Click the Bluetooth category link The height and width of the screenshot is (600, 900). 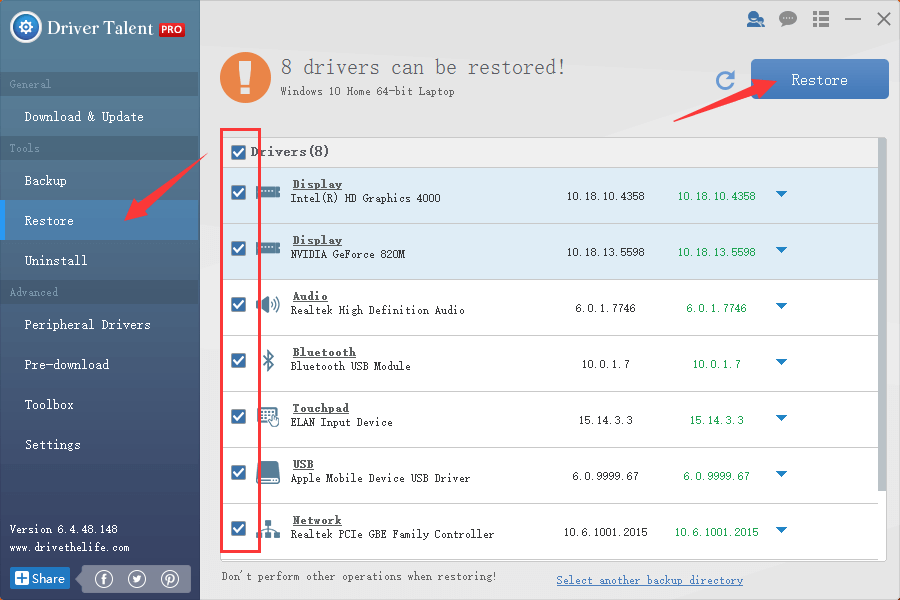point(324,352)
